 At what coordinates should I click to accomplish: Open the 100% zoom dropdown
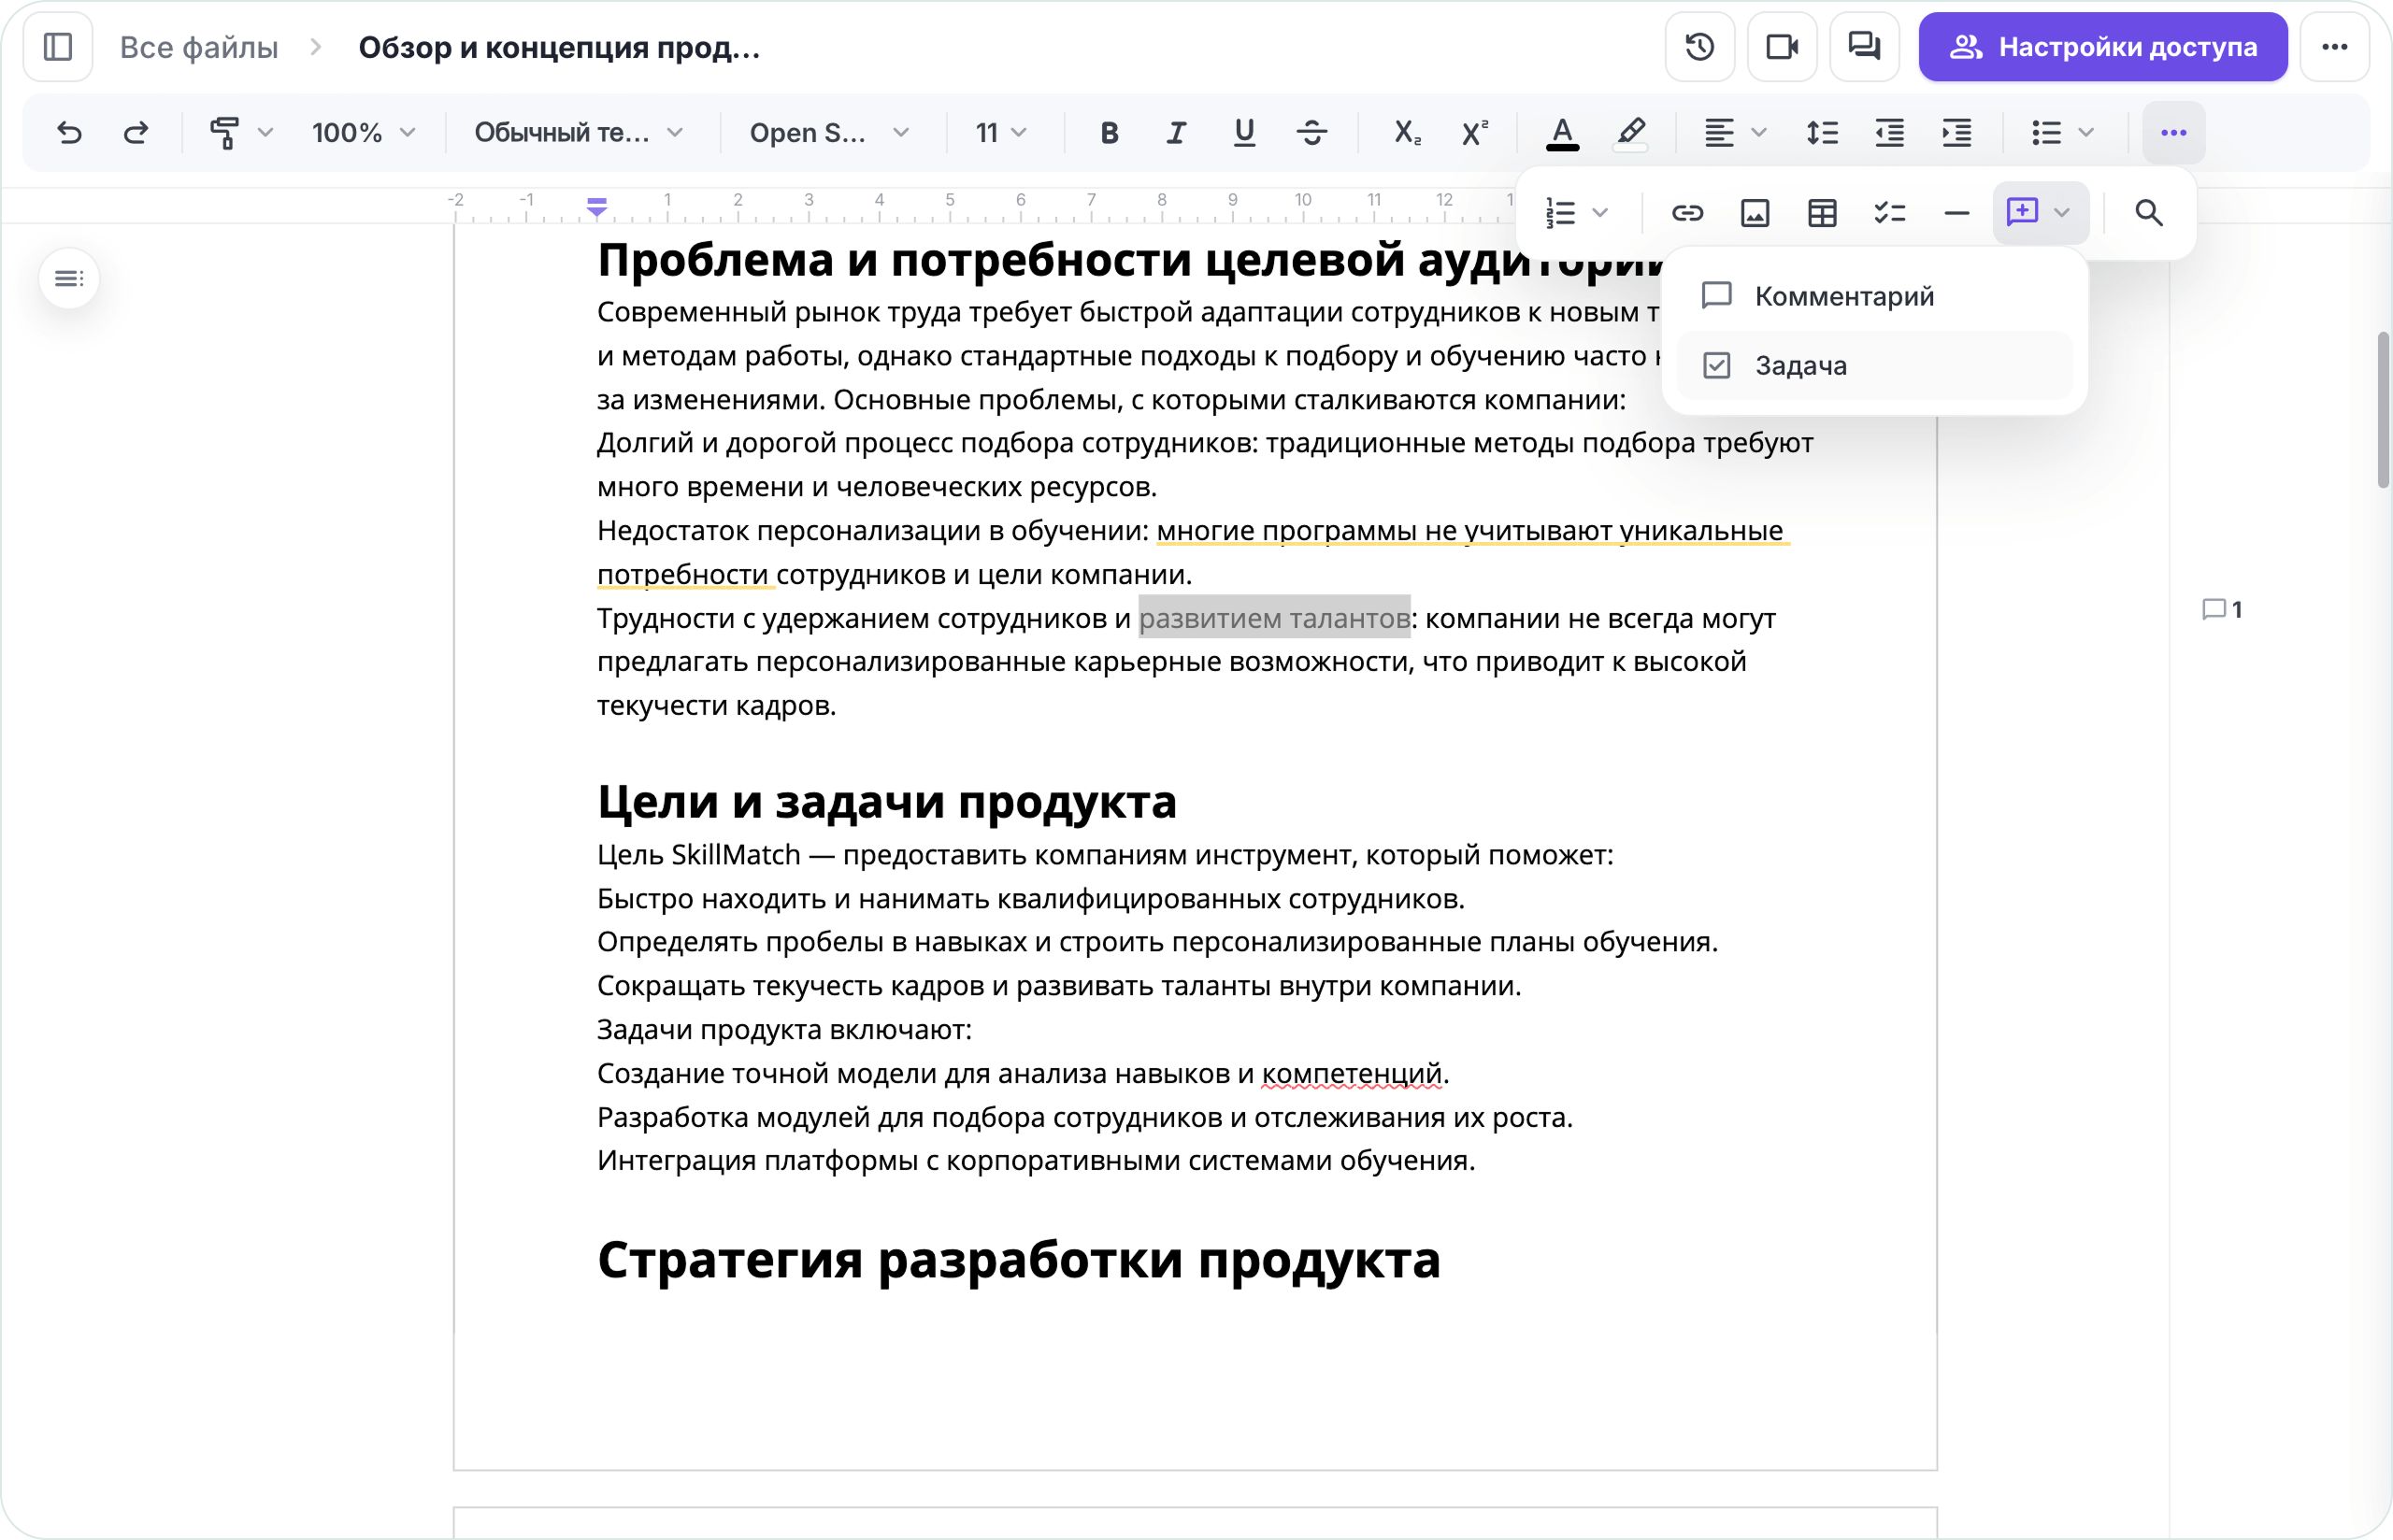pyautogui.click(x=363, y=132)
